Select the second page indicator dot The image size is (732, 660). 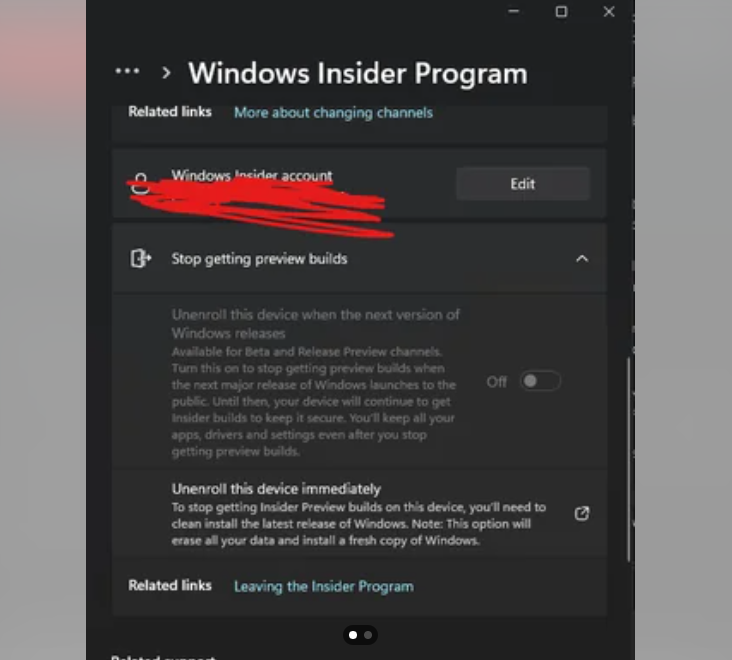pos(368,635)
